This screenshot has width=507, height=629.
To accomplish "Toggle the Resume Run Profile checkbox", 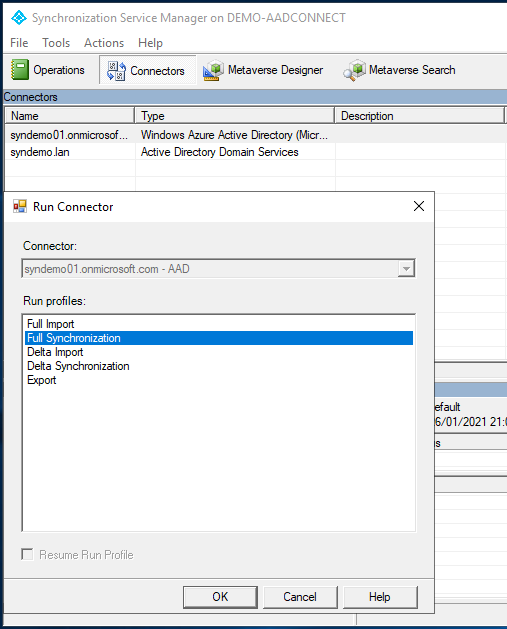I will click(x=27, y=554).
